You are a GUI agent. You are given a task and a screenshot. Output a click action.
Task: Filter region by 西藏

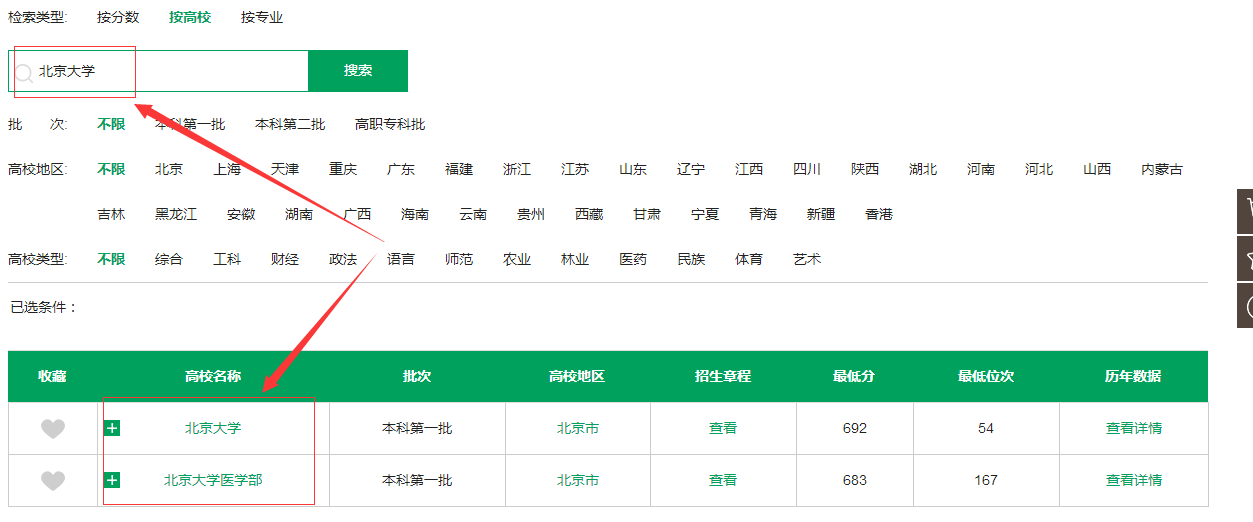589,214
